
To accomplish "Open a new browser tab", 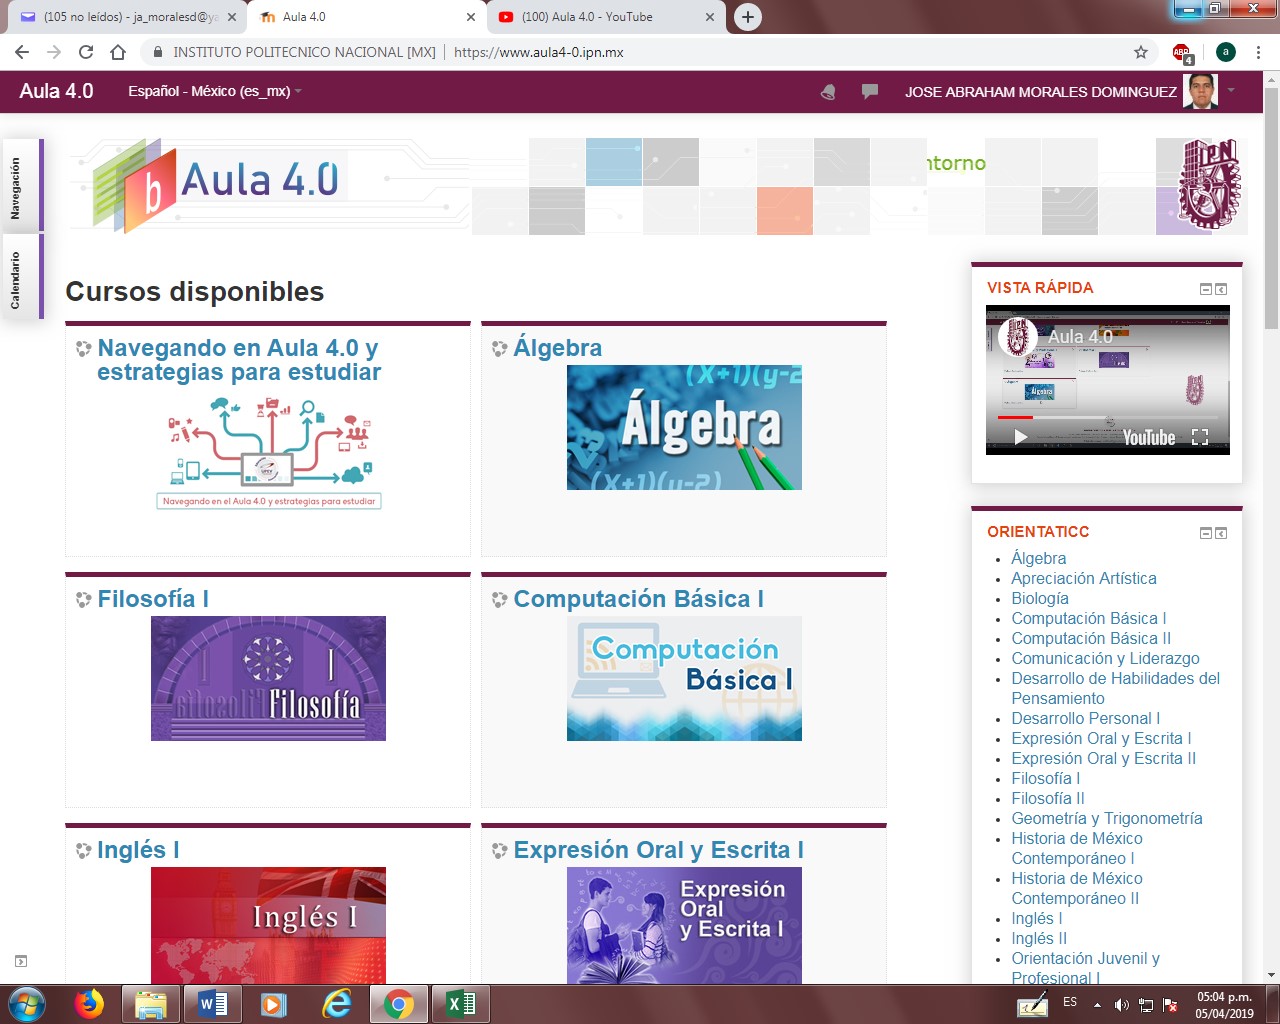I will click(x=748, y=17).
